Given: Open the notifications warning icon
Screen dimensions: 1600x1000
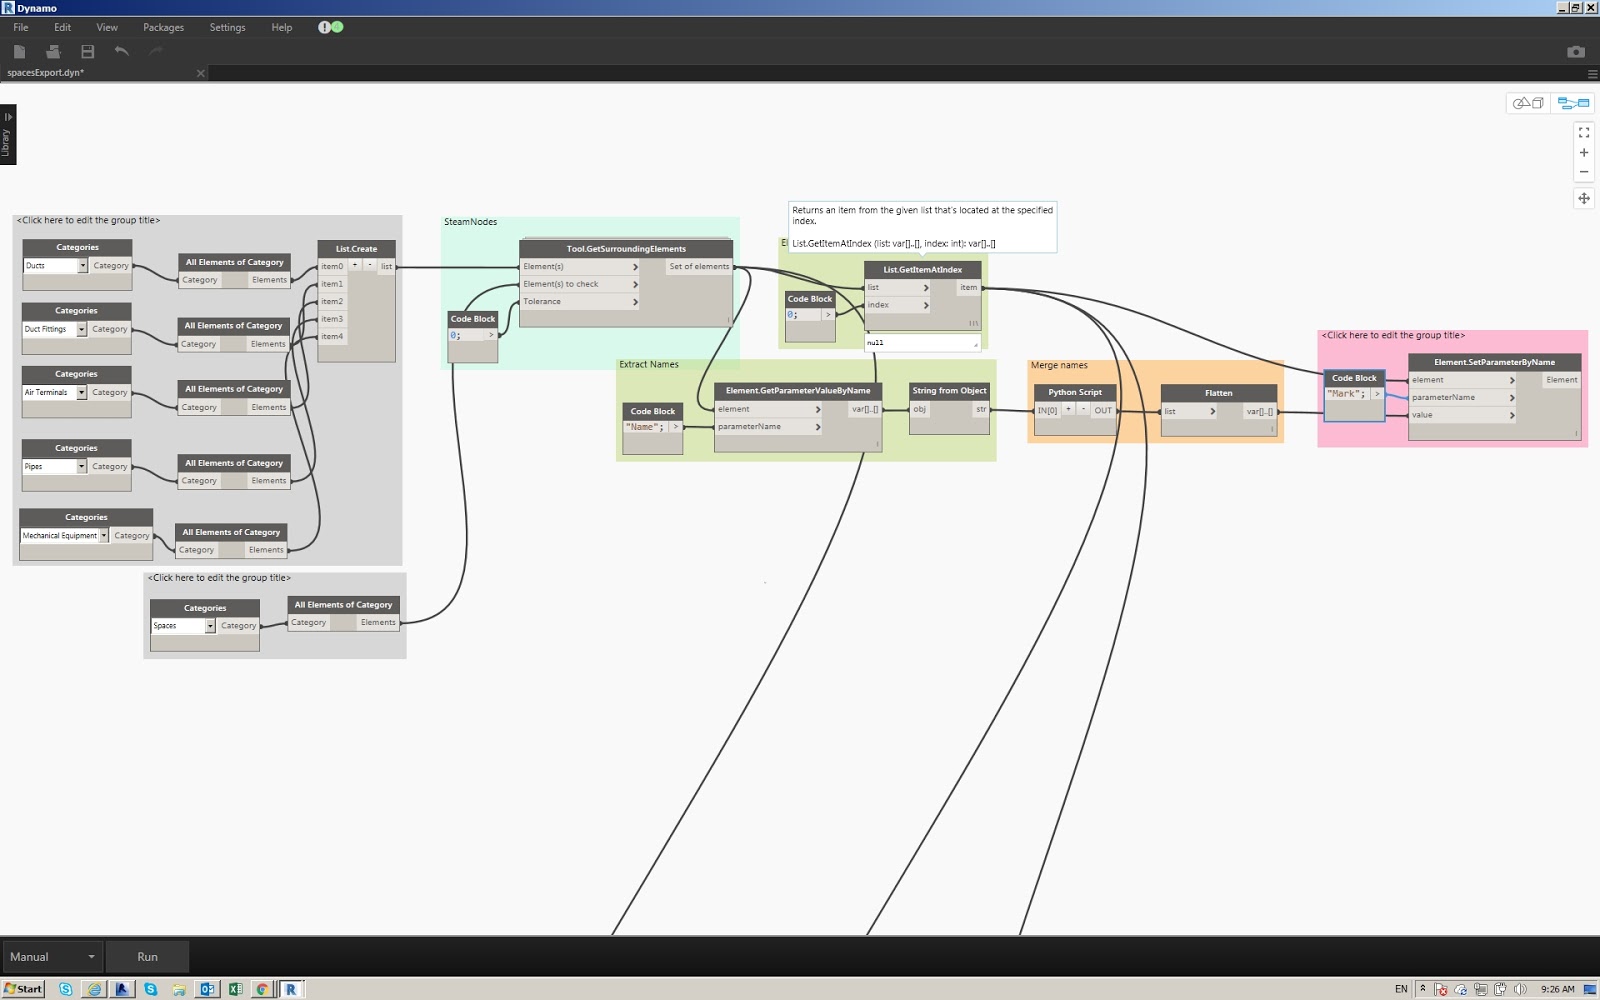Looking at the screenshot, I should [324, 27].
